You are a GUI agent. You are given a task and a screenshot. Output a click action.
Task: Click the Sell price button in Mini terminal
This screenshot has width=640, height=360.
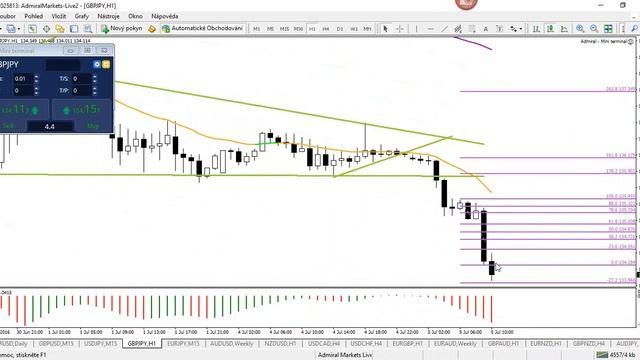pos(24,110)
